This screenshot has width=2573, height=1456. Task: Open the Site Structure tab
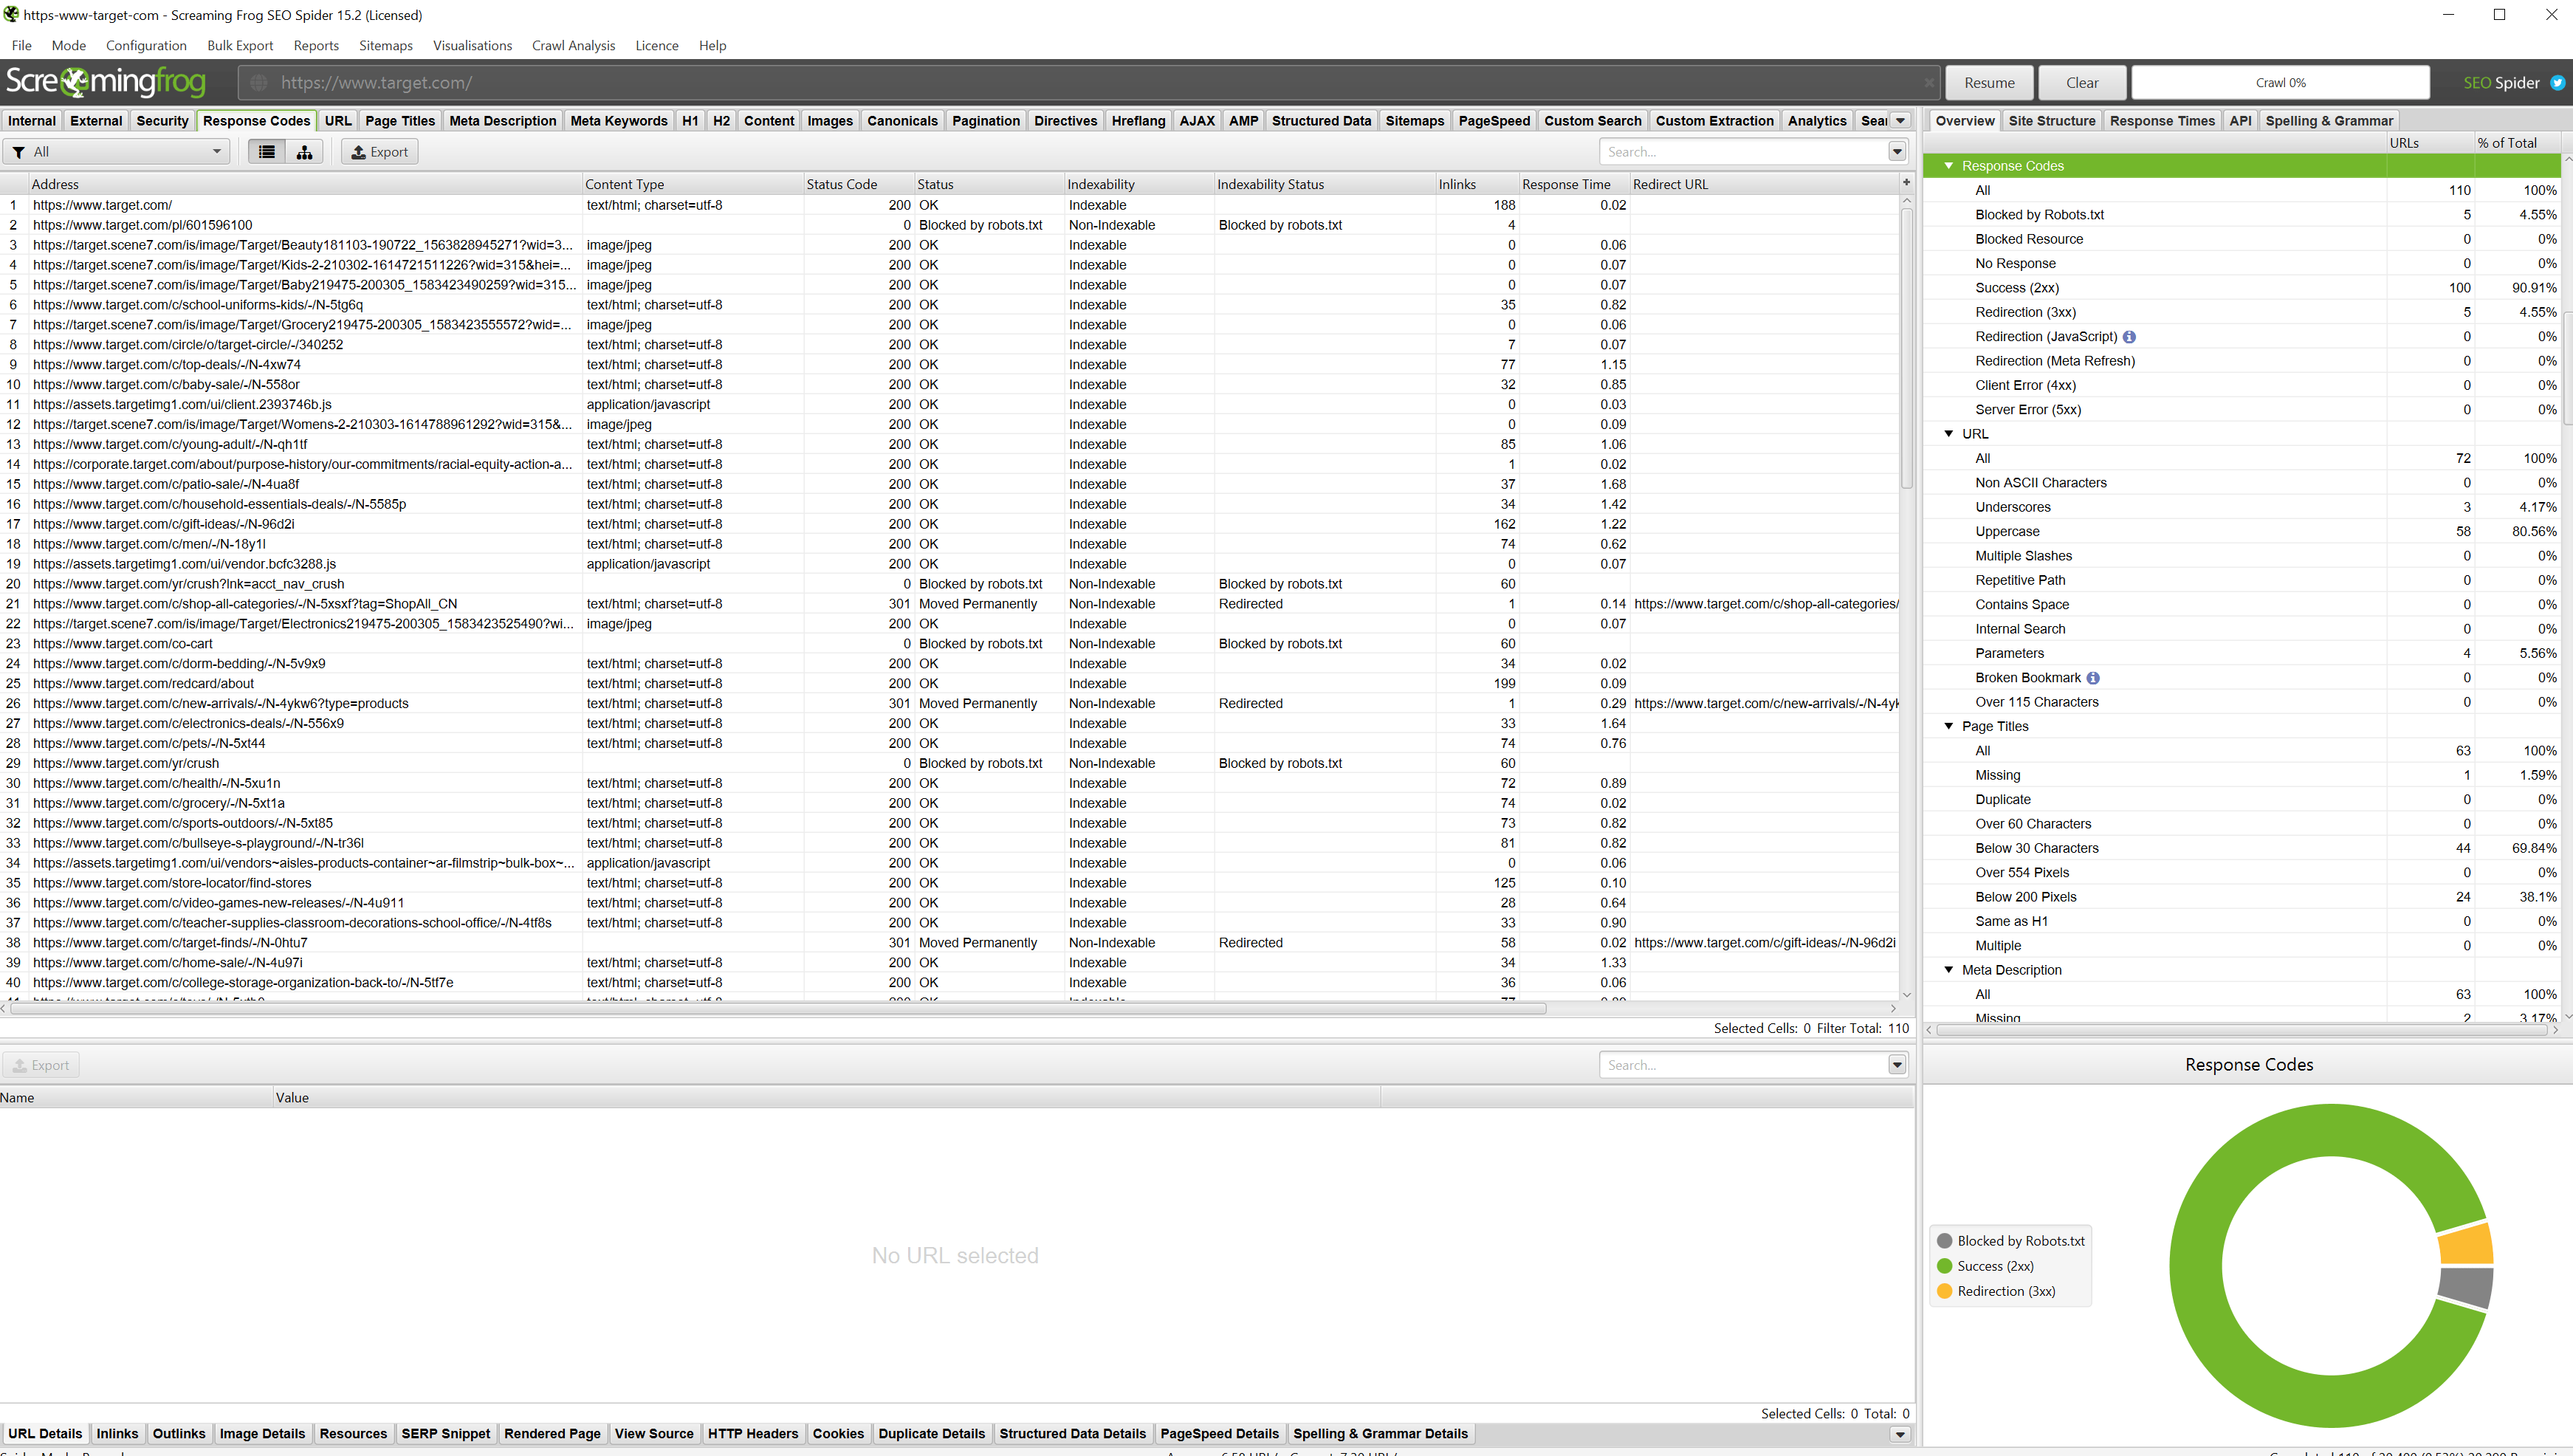click(x=2051, y=121)
